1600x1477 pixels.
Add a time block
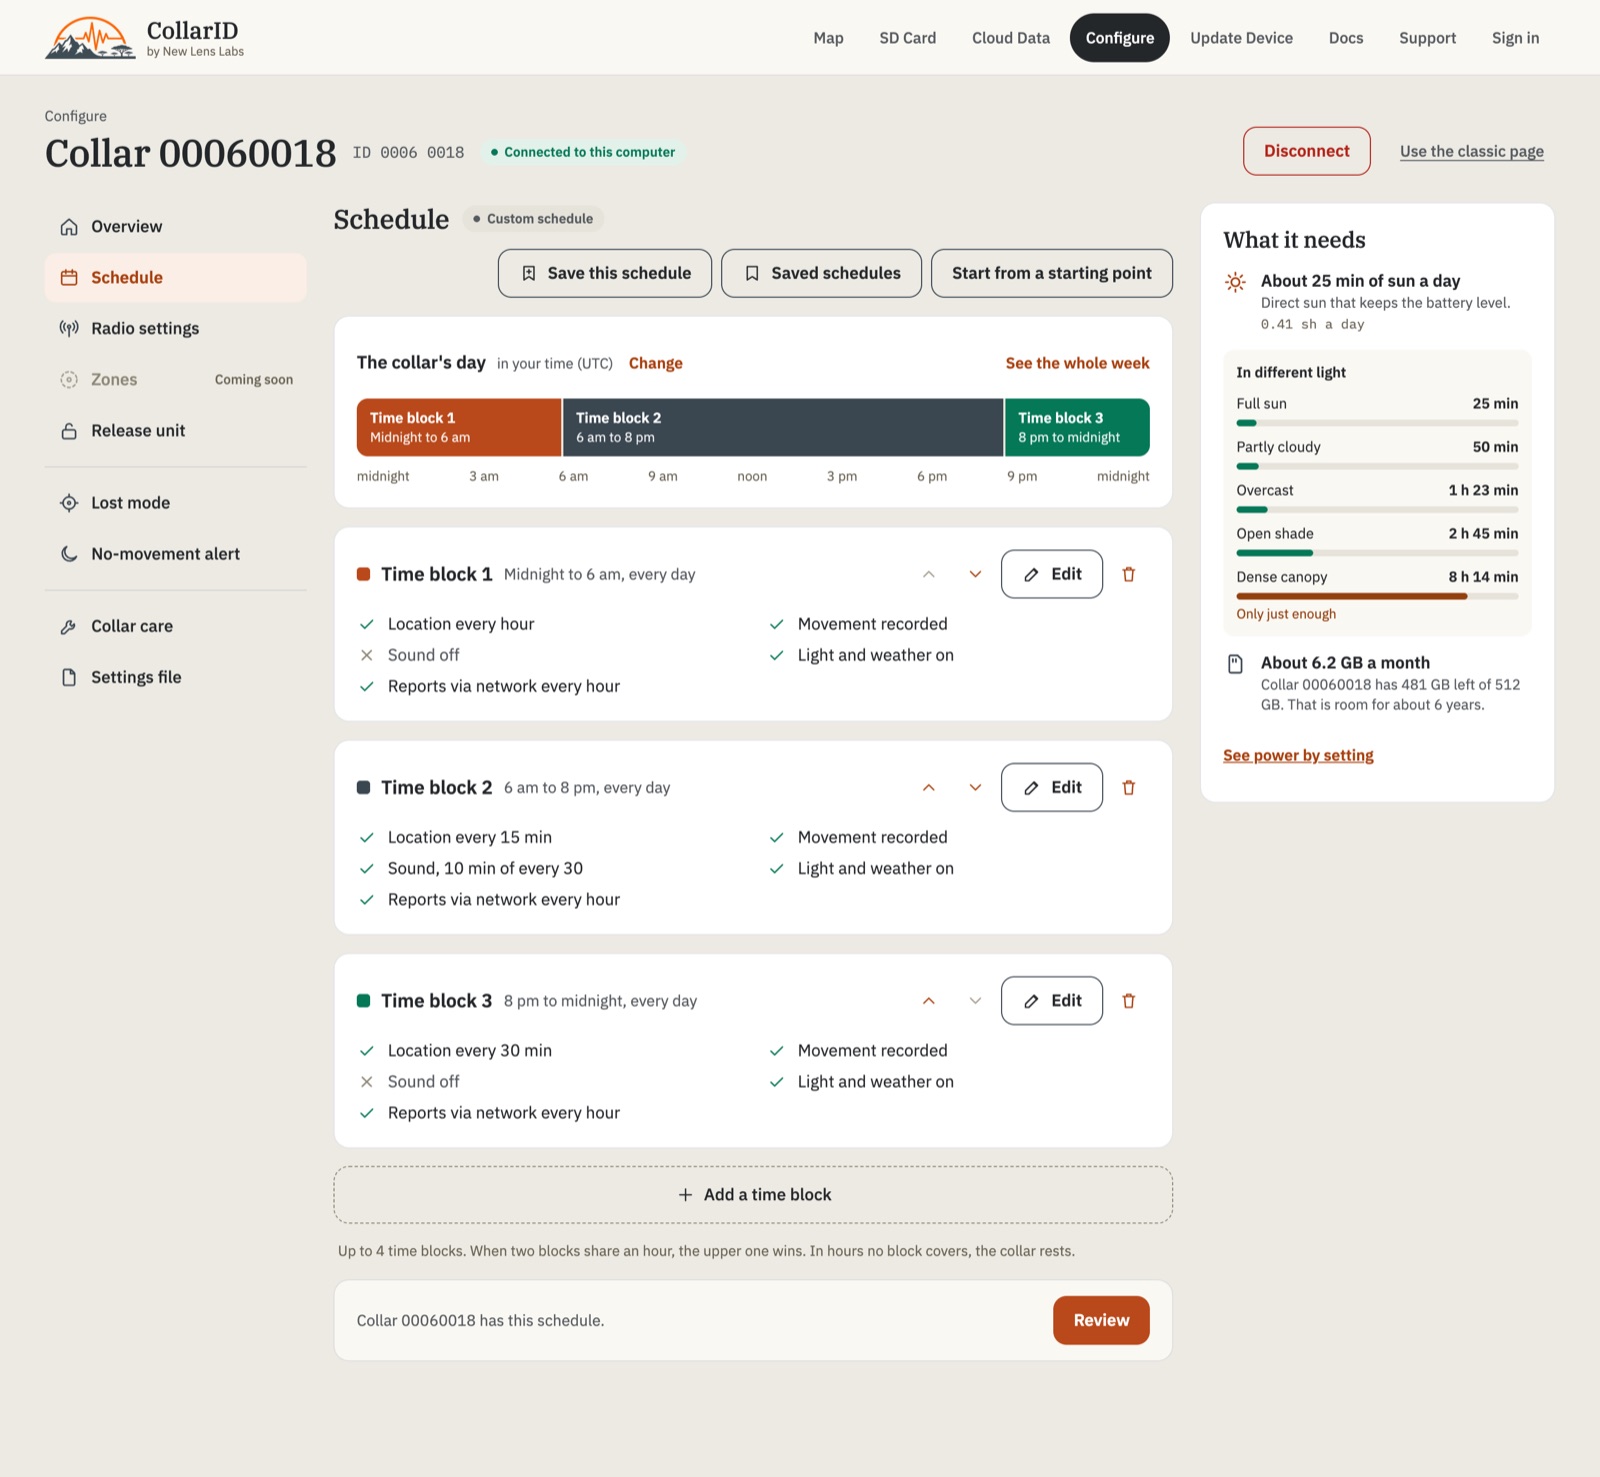coord(753,1194)
